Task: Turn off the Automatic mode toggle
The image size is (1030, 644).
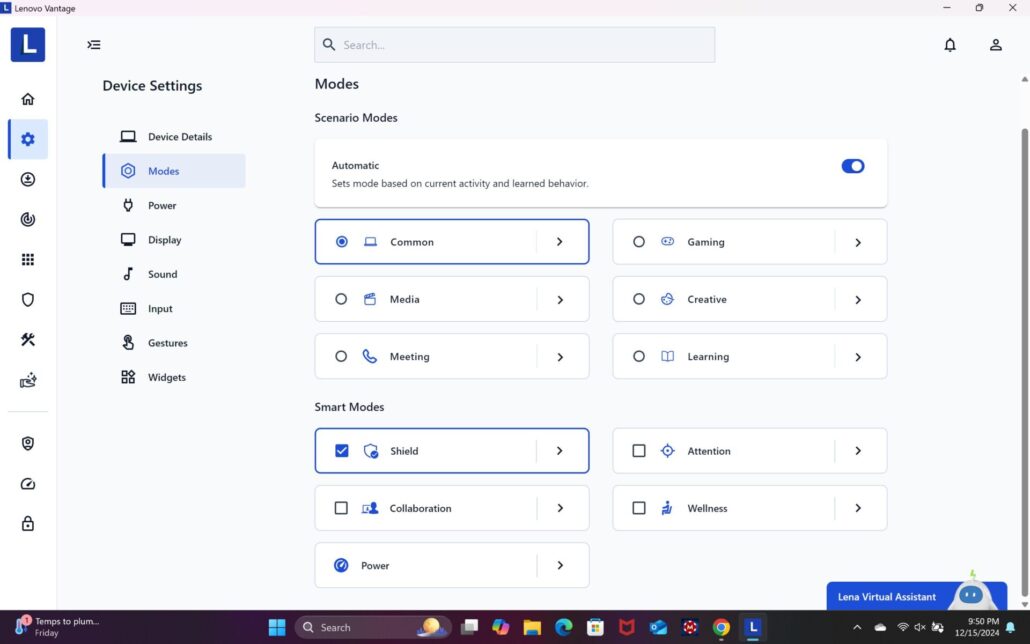Action: tap(853, 166)
